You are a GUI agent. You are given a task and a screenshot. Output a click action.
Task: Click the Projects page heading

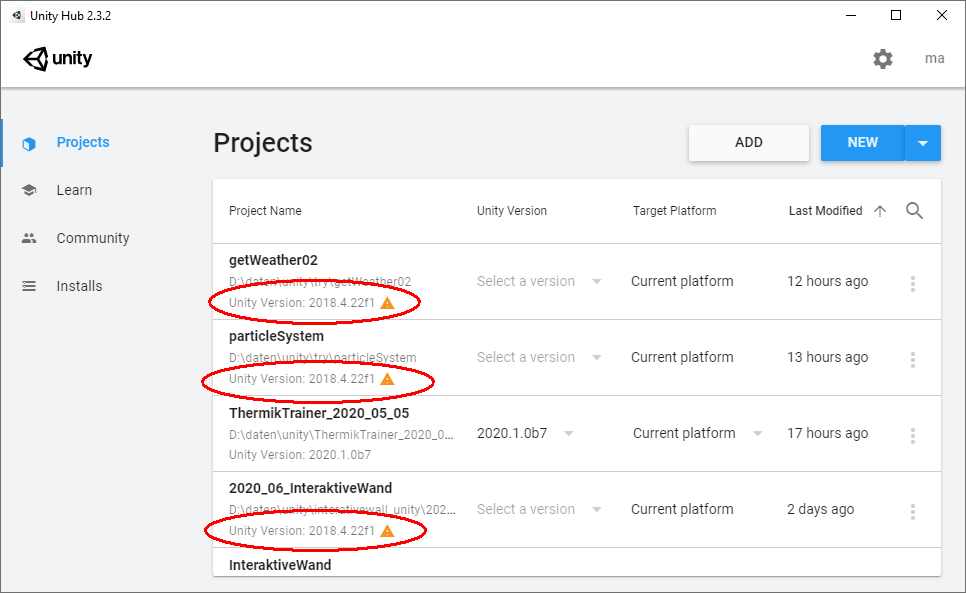(263, 143)
